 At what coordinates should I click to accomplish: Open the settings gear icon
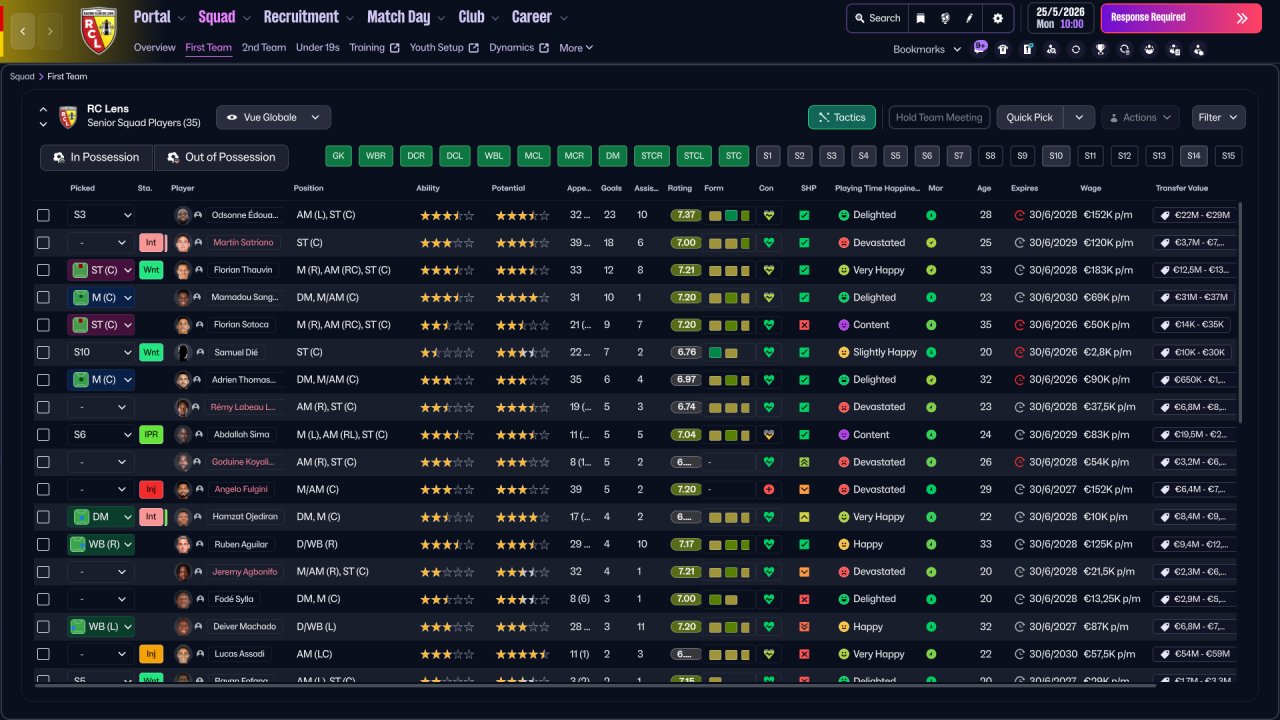(997, 18)
